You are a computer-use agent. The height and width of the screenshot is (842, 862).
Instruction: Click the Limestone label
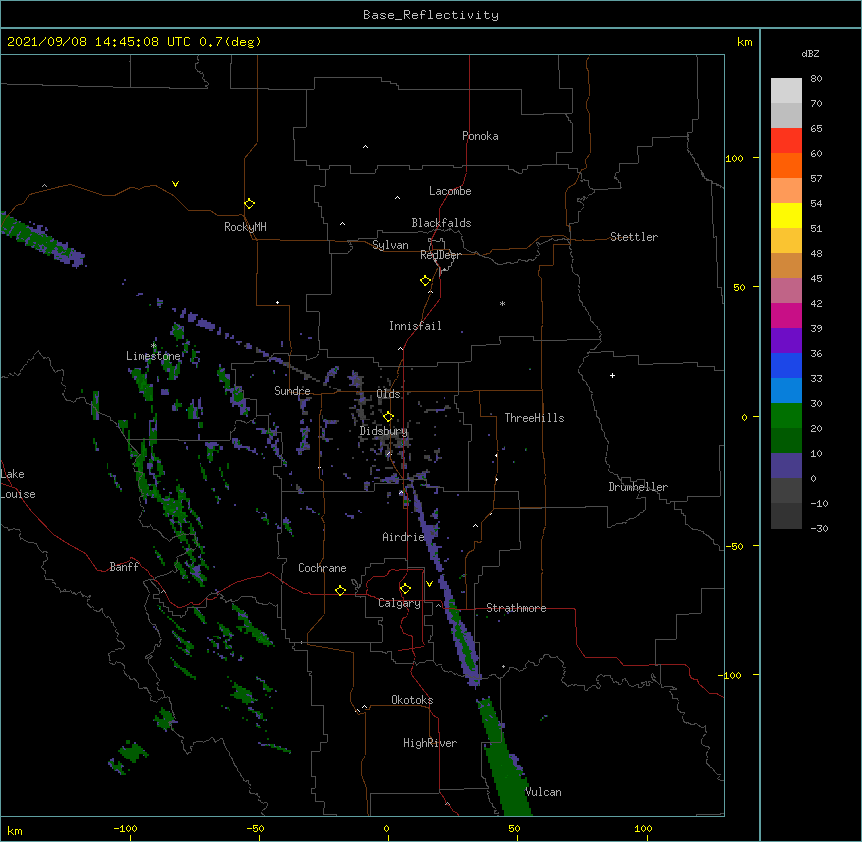[x=153, y=356]
